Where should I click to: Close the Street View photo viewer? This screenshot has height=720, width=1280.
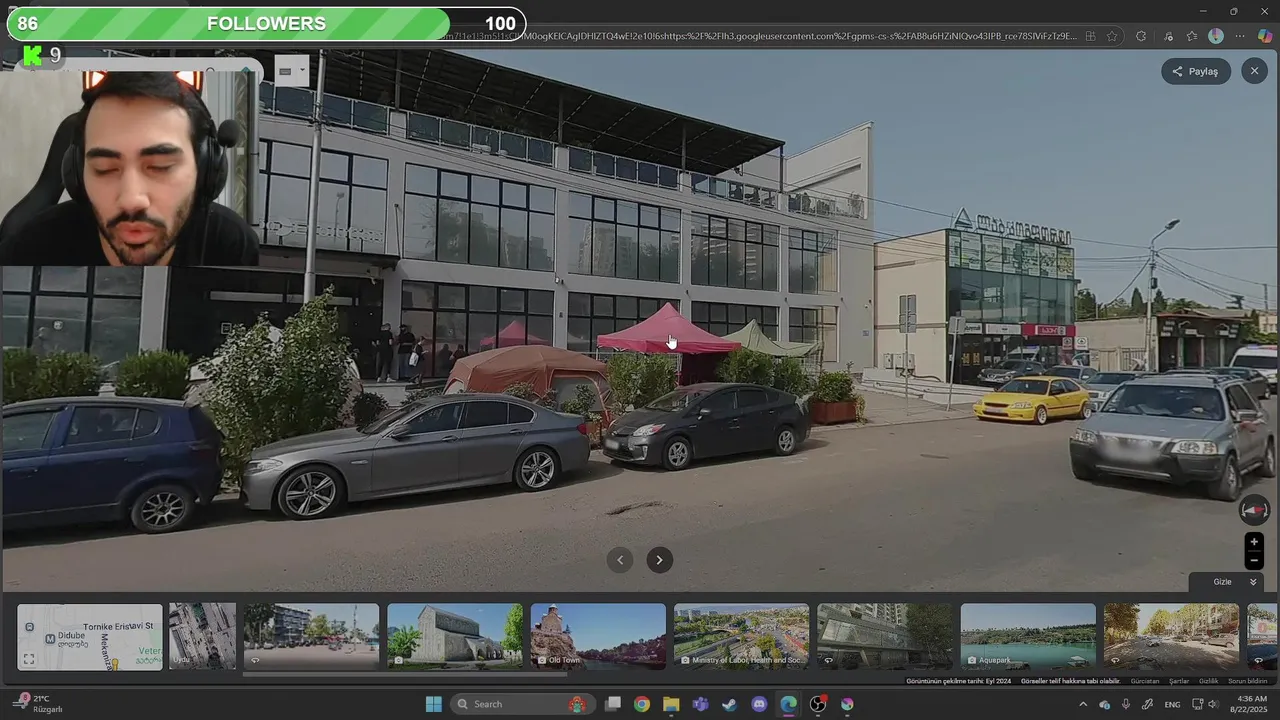click(1254, 71)
